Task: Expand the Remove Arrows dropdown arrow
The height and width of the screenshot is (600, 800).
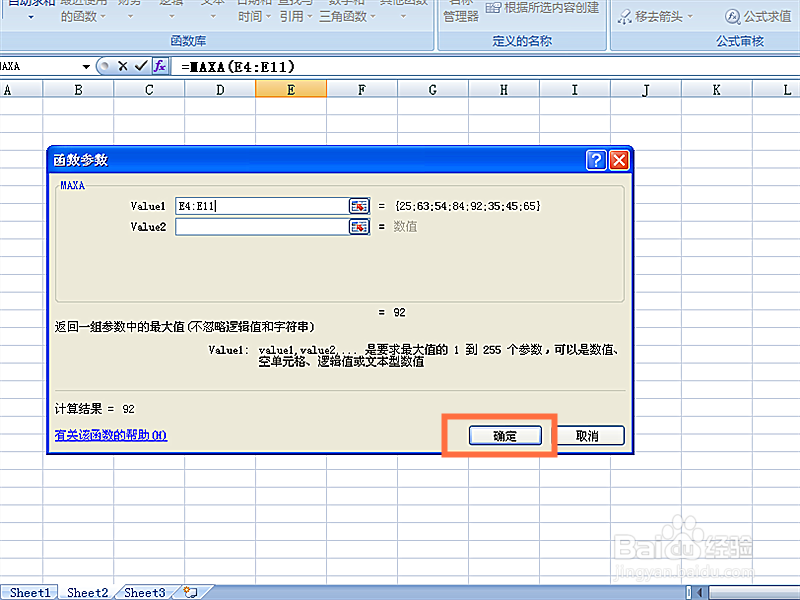Action: tap(690, 16)
